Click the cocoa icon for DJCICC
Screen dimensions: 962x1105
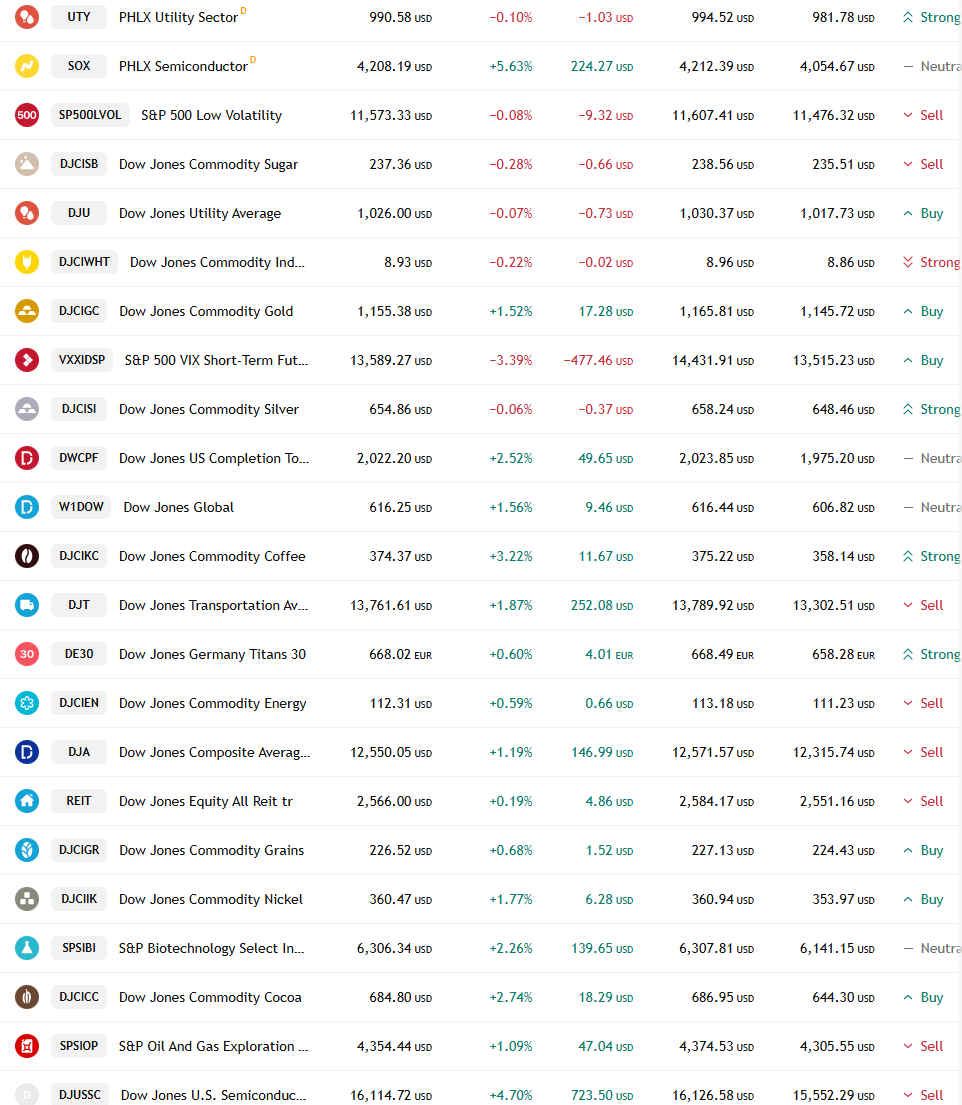pyautogui.click(x=27, y=996)
